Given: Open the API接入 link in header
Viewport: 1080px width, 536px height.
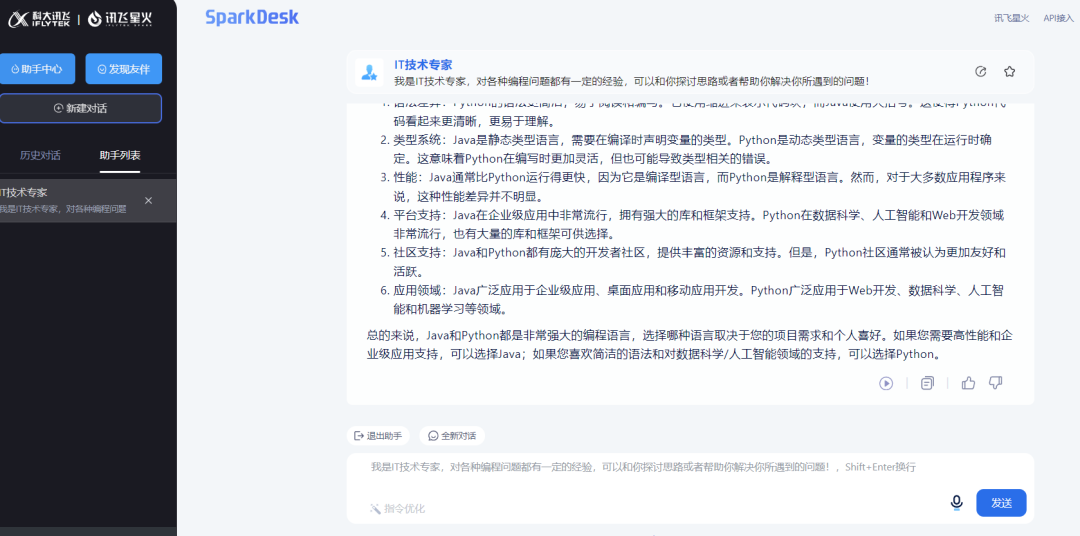Looking at the screenshot, I should pos(1057,18).
